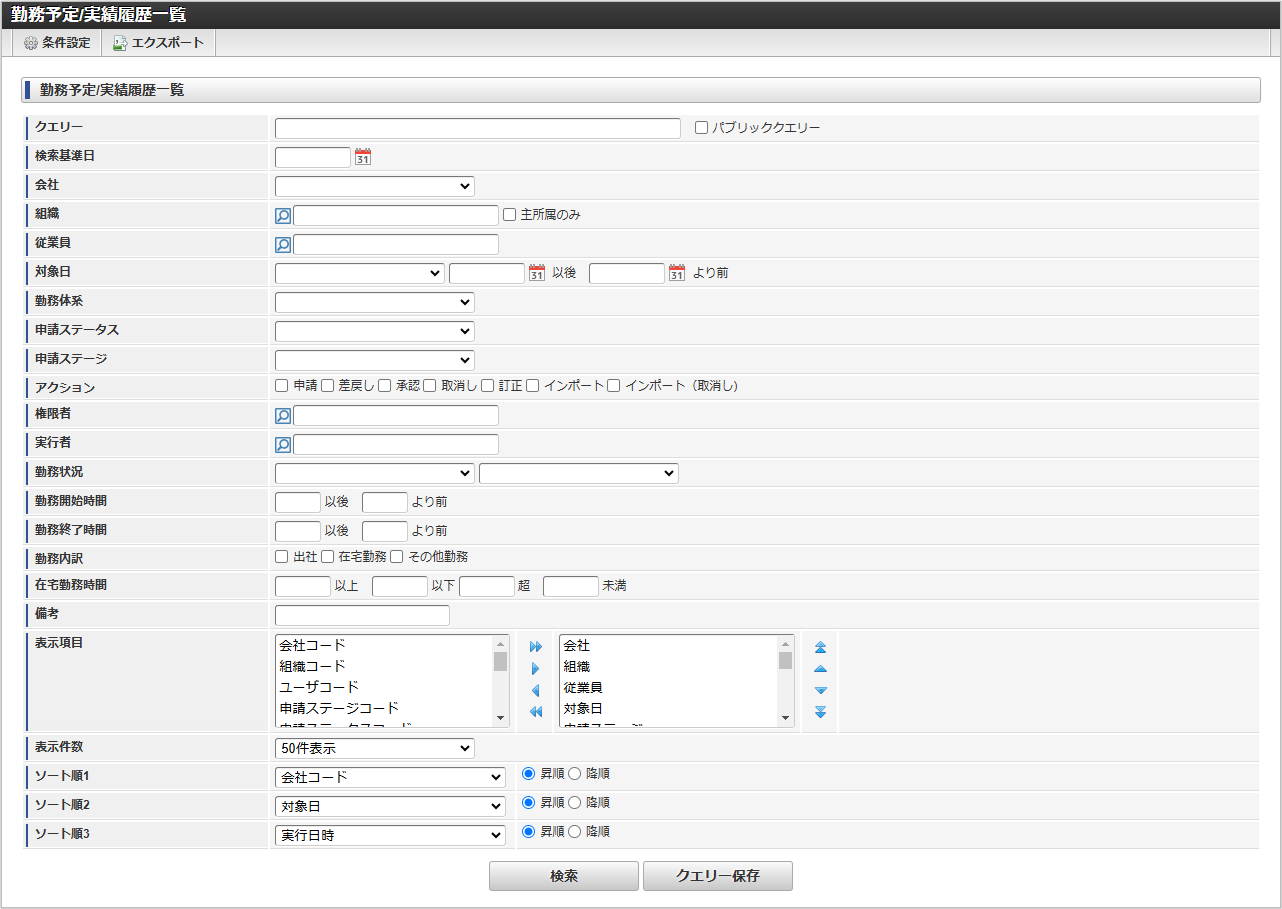Click エクスポート in the toolbar
This screenshot has width=1282, height=909.
pyautogui.click(x=158, y=43)
